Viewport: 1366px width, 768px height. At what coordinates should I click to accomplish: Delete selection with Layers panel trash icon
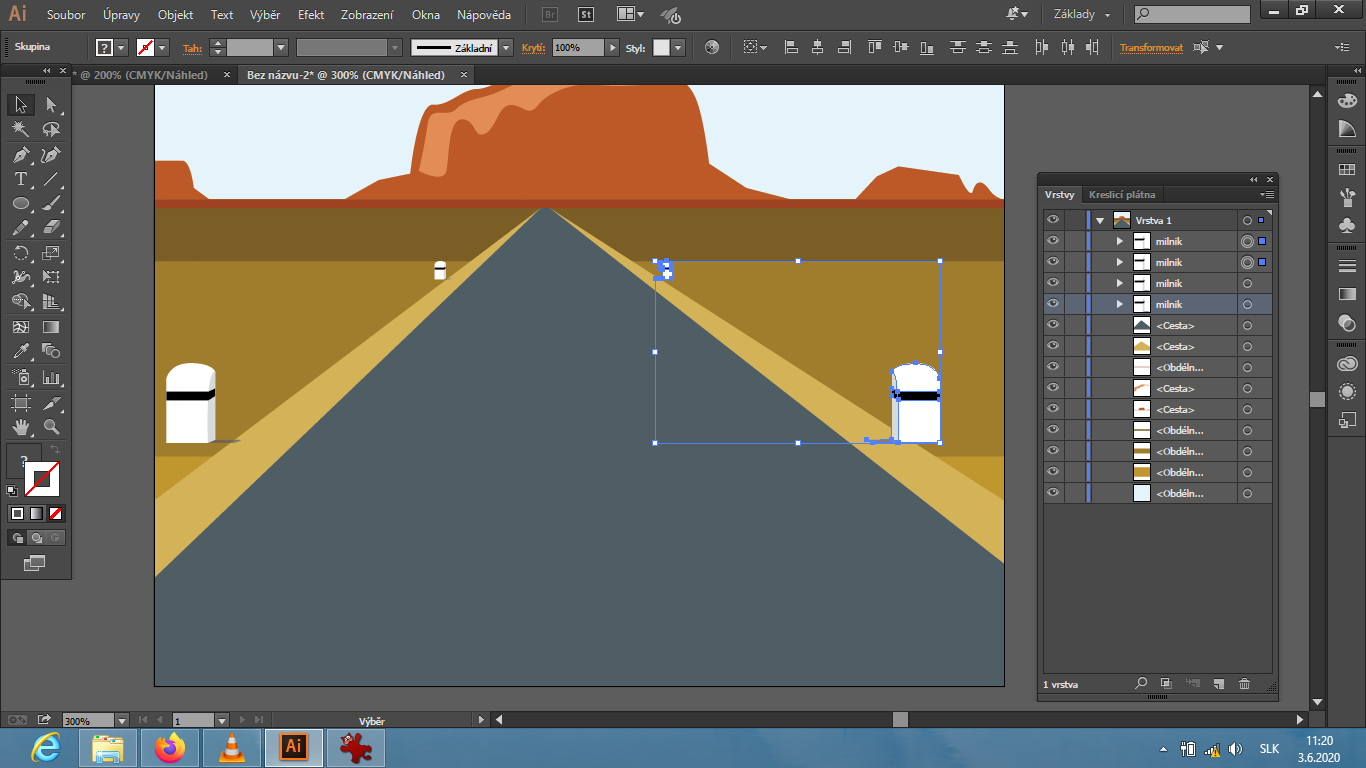(1245, 684)
